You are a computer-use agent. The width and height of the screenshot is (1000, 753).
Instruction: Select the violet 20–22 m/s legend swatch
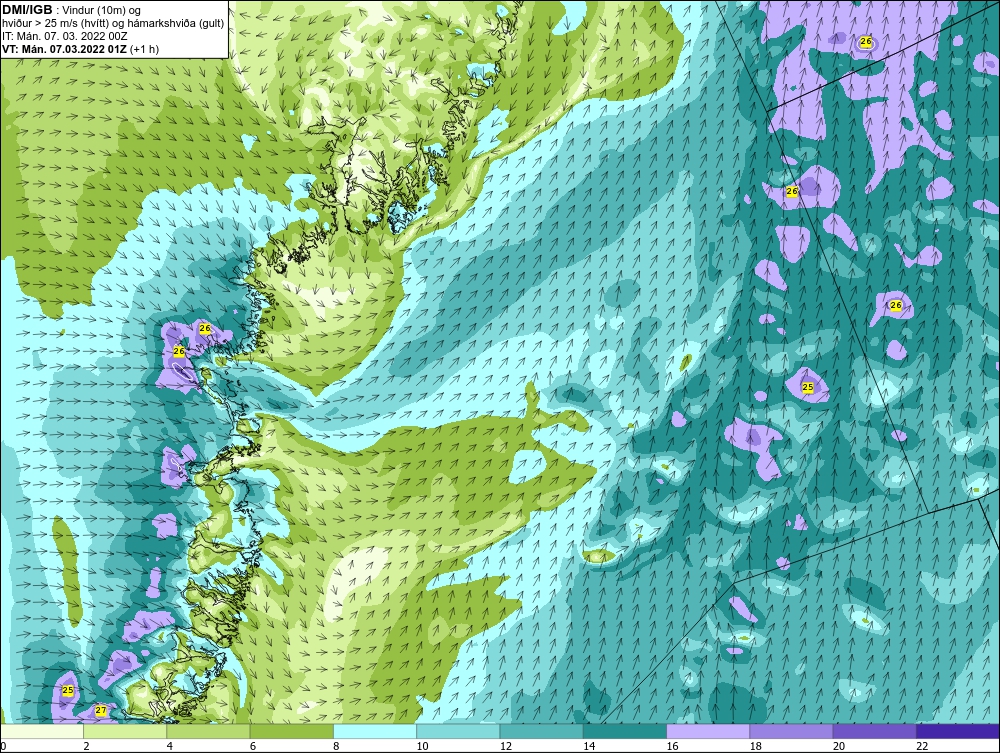[875, 731]
